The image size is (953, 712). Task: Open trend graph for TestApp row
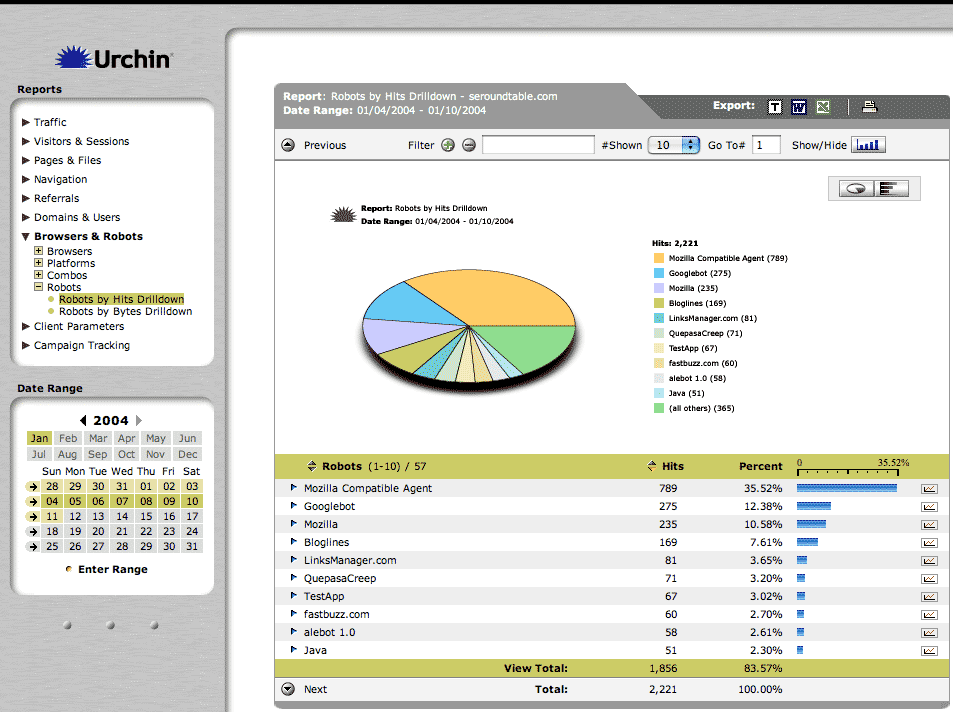[x=929, y=596]
